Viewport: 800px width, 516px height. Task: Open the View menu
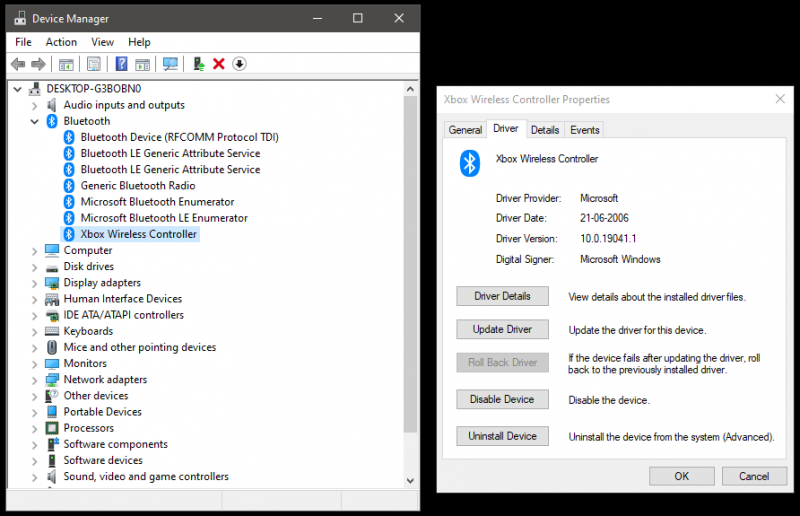103,42
